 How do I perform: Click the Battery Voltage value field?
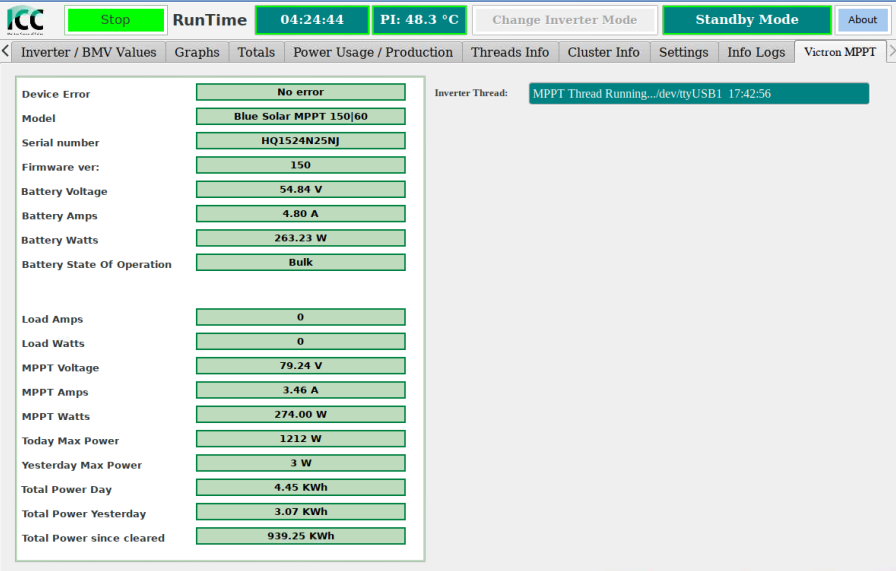click(300, 189)
